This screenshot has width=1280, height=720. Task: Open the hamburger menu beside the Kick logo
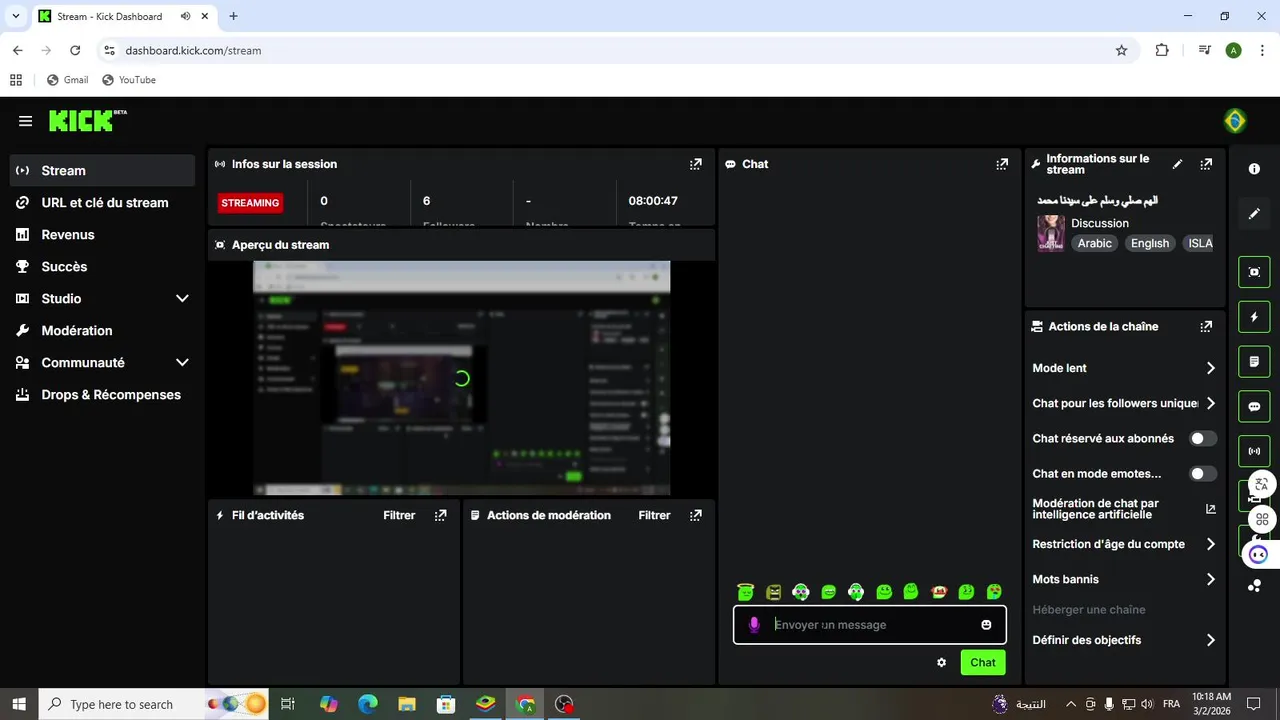25,121
